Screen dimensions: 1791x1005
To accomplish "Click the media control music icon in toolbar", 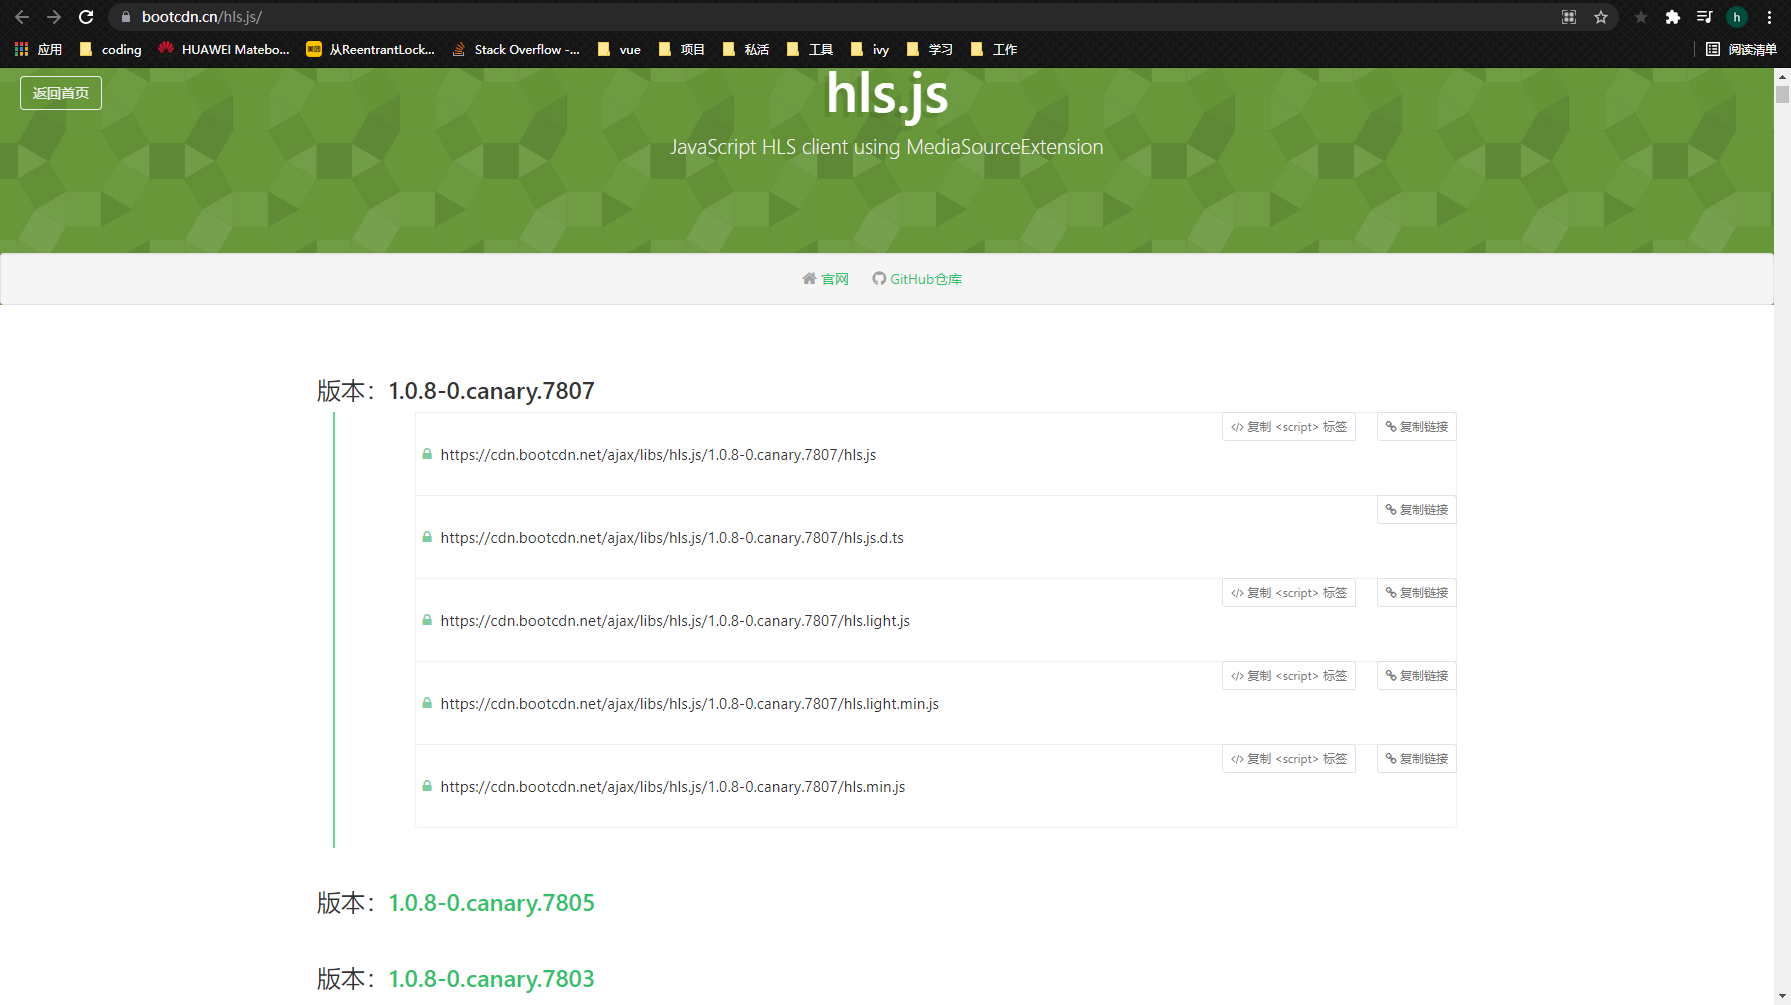I will pos(1703,17).
